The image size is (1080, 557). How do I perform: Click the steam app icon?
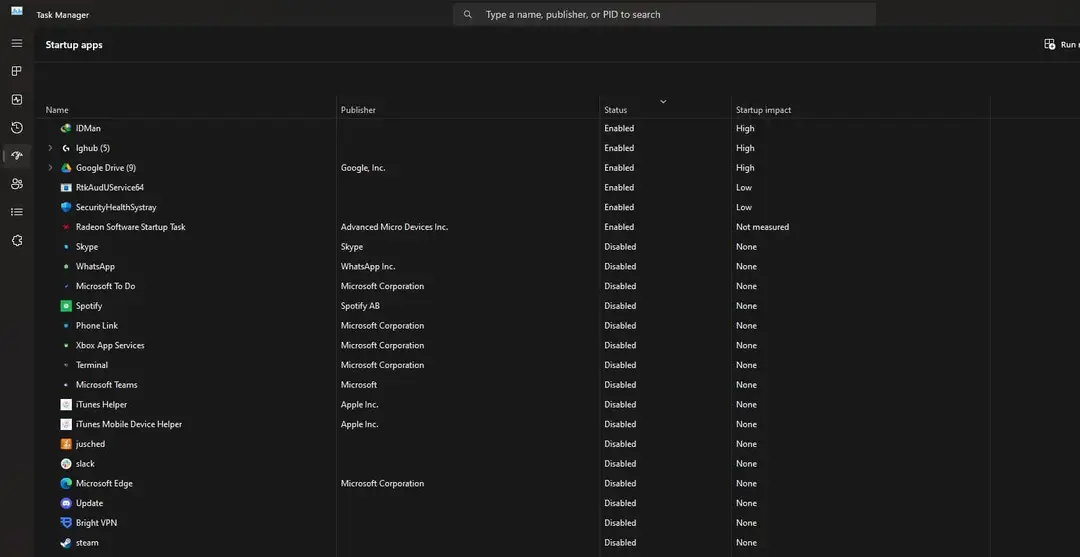point(66,543)
